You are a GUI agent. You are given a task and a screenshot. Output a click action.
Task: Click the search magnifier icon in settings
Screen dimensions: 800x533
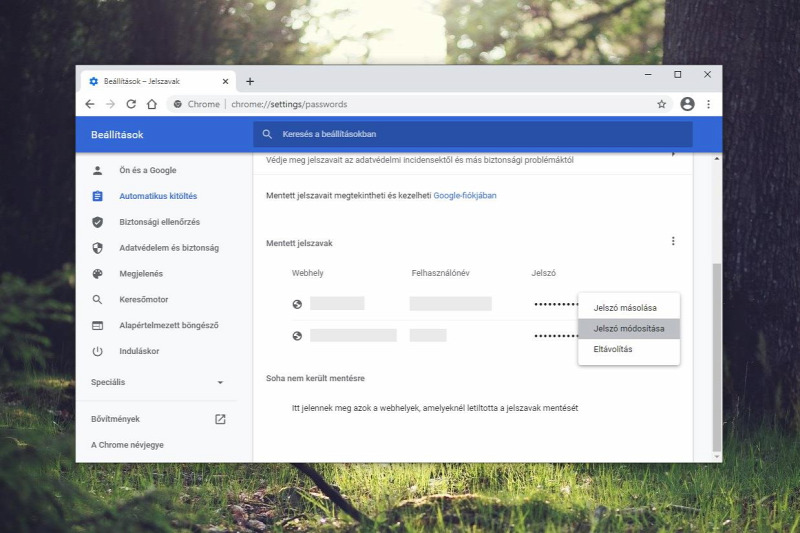click(x=267, y=134)
